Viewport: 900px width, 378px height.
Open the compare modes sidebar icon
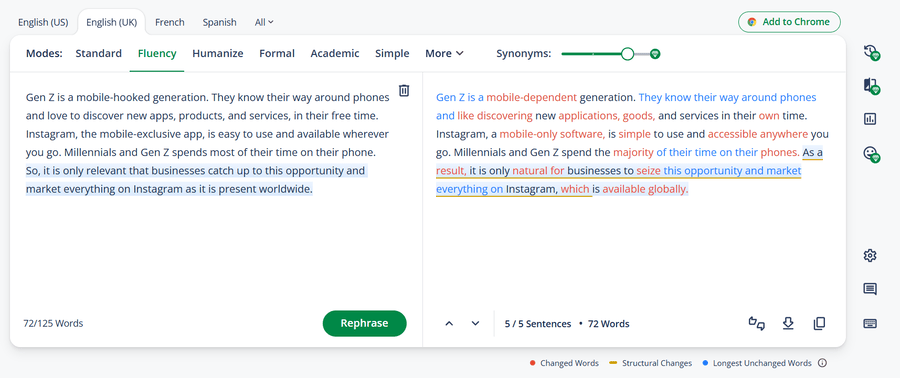(x=871, y=86)
